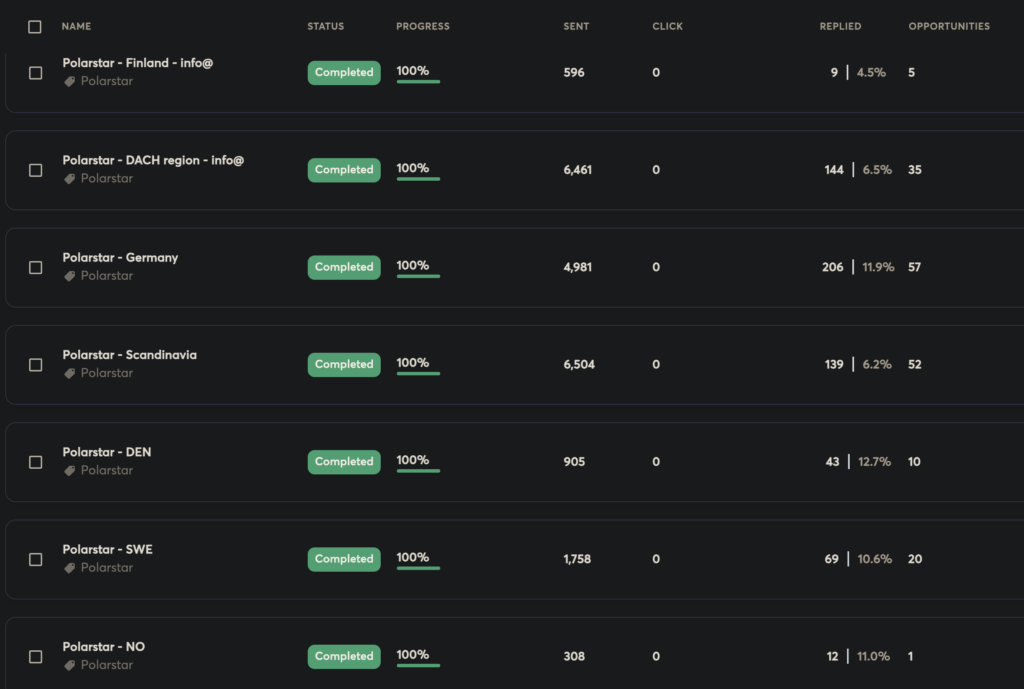Image resolution: width=1024 pixels, height=689 pixels.
Task: Toggle the select-all checkbox in the header
Action: [35, 27]
